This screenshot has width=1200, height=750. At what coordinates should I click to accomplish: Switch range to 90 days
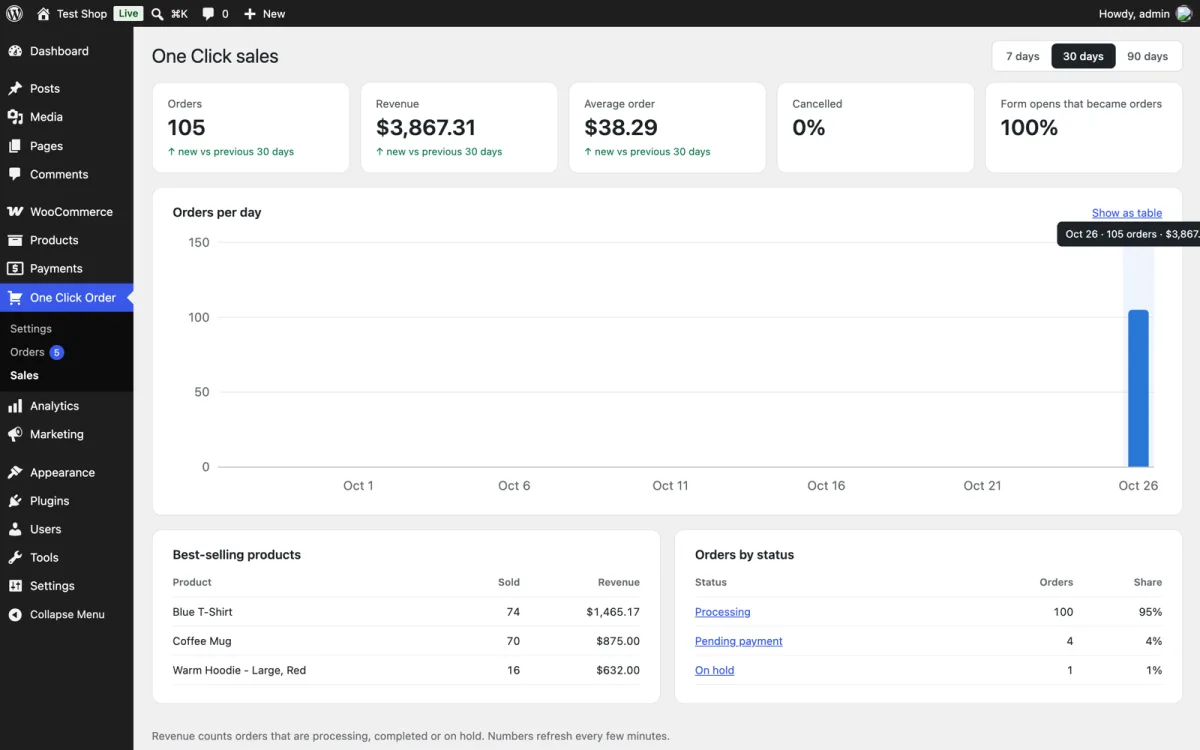[1147, 56]
